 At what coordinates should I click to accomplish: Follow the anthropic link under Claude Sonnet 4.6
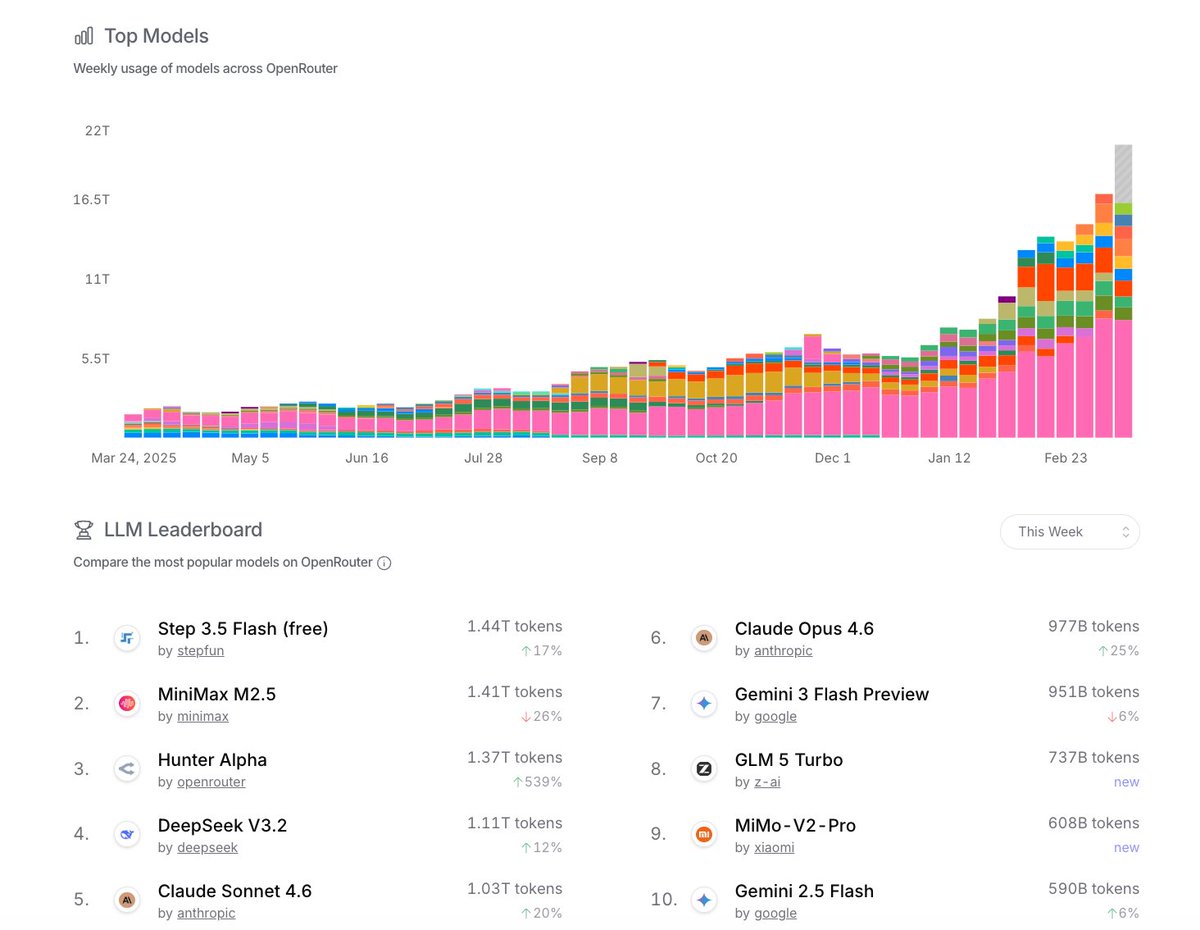coord(206,913)
